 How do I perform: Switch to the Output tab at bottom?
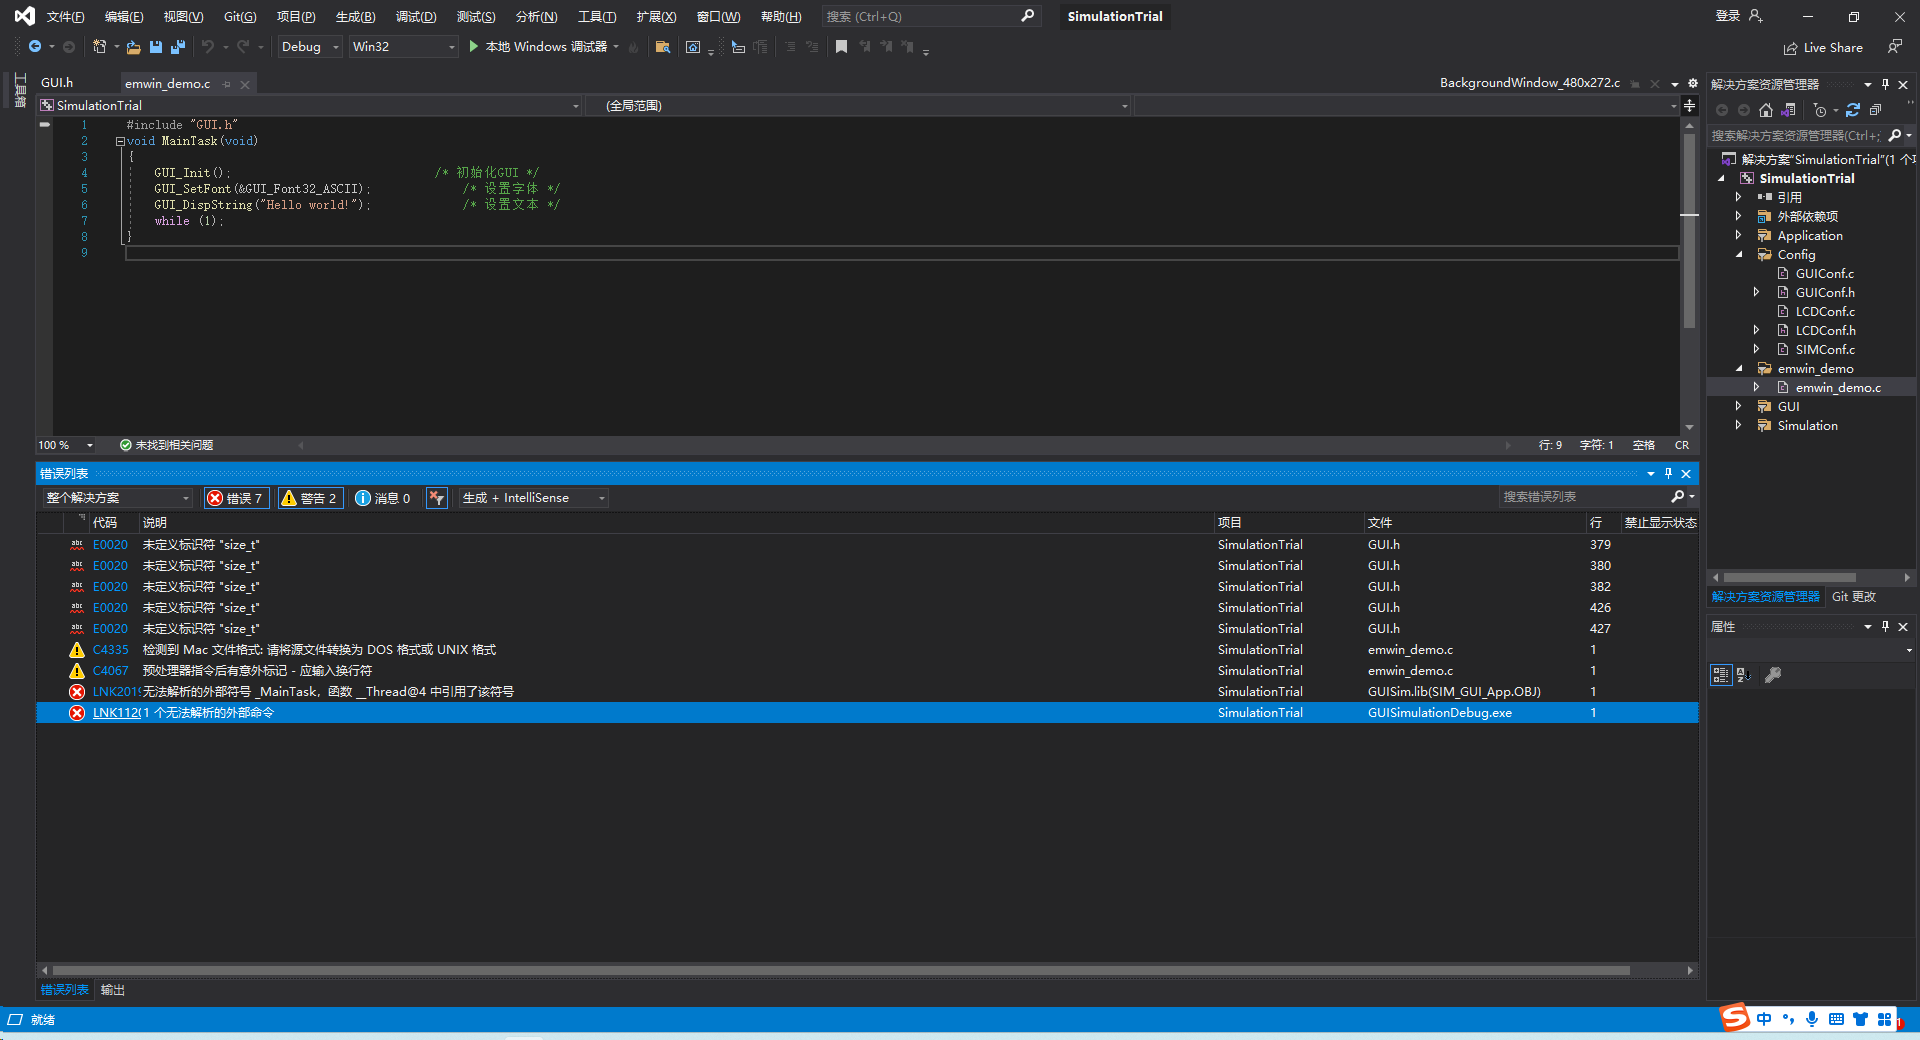click(113, 990)
